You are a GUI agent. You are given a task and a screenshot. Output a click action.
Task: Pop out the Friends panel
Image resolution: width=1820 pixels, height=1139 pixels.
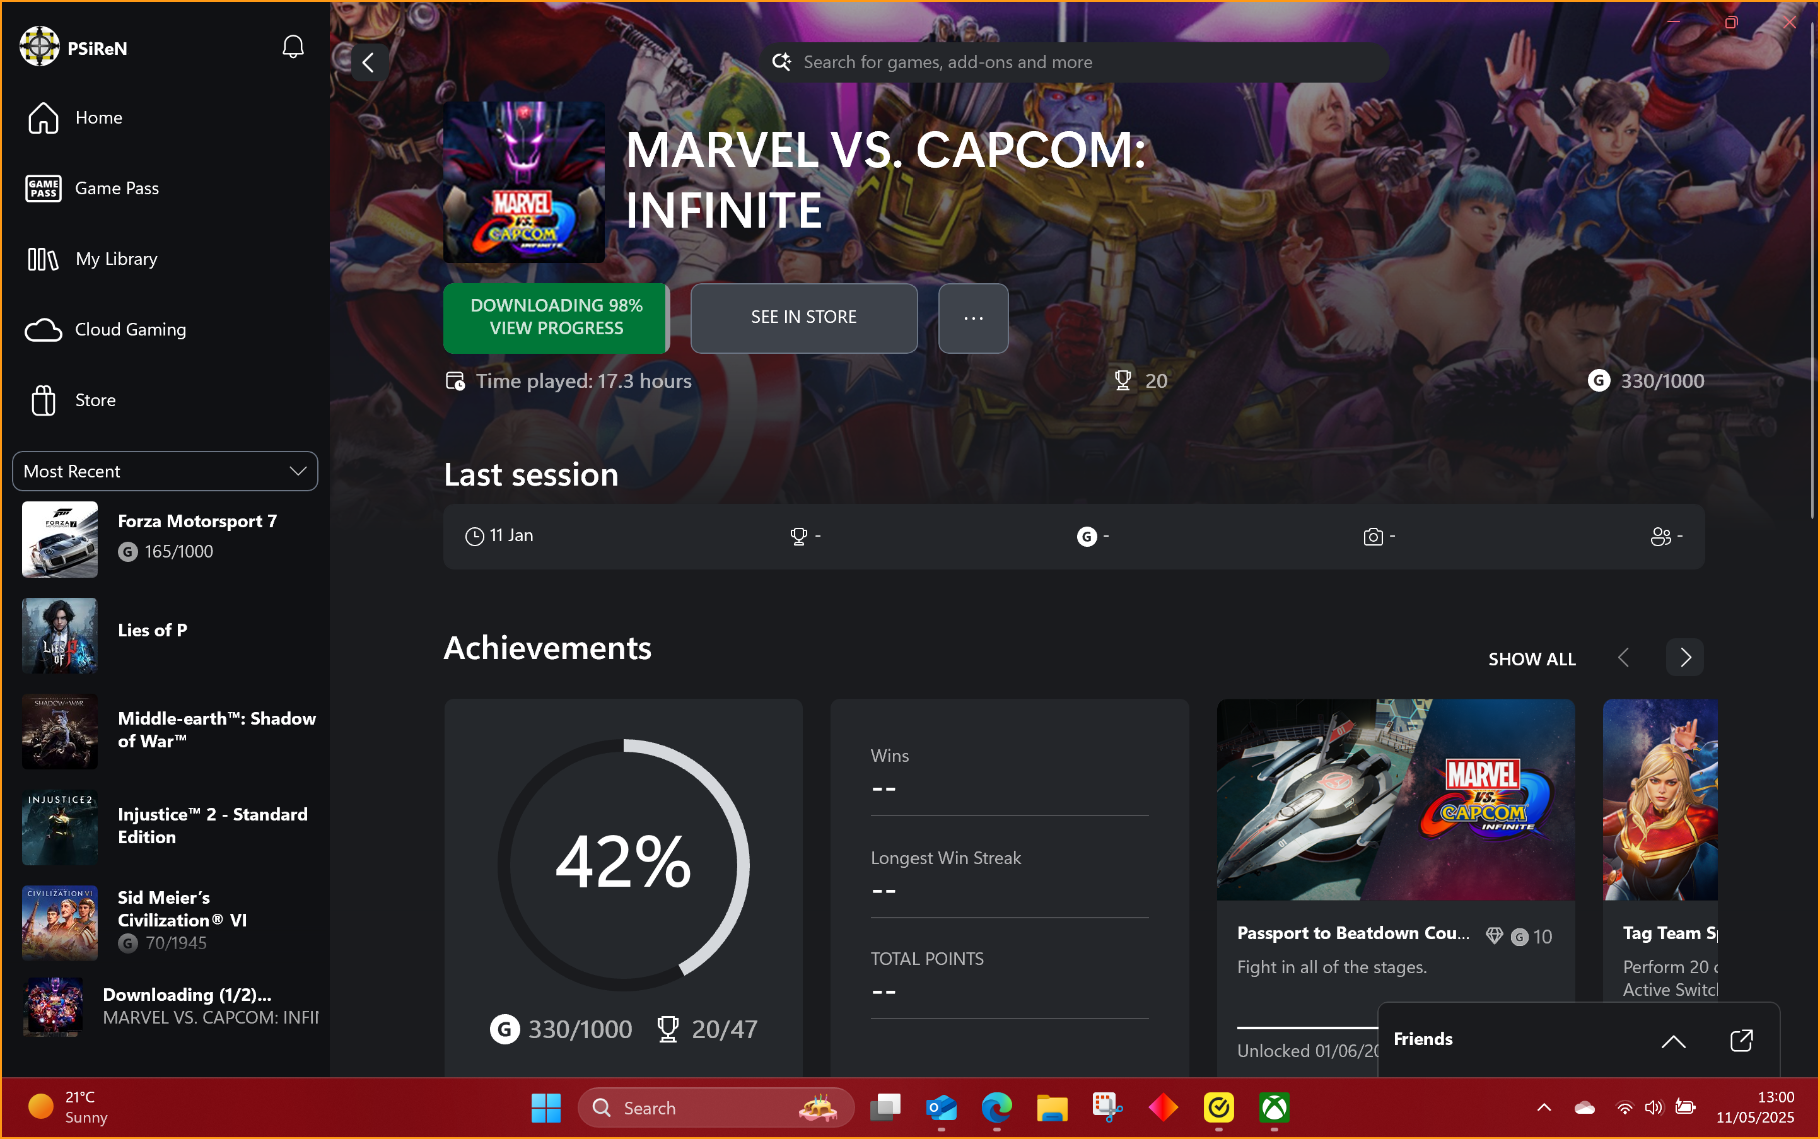coord(1741,1040)
